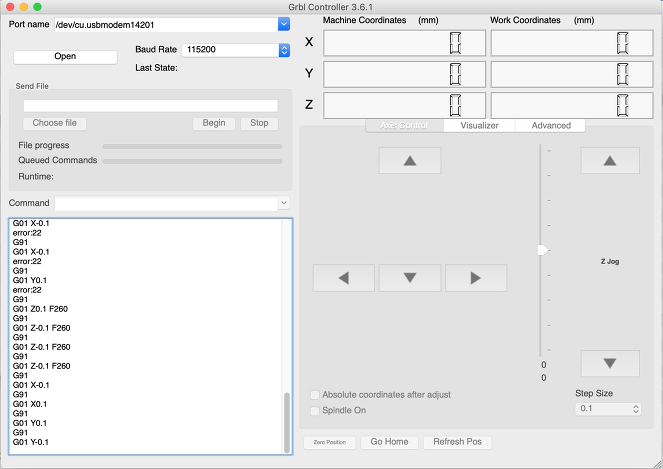Click the Choose file button
Viewport: 663px width, 469px height.
(55, 123)
